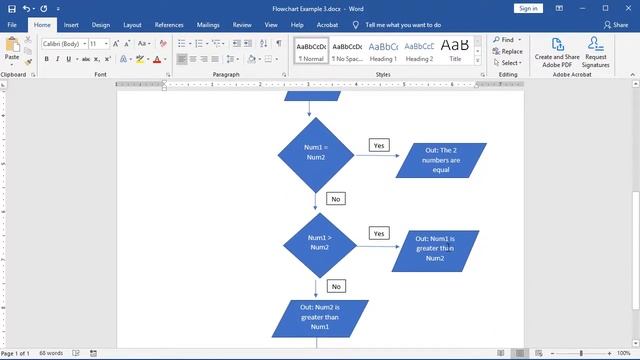Viewport: 640px width, 360px height.
Task: Increase the paragraph indent
Action: [248, 44]
